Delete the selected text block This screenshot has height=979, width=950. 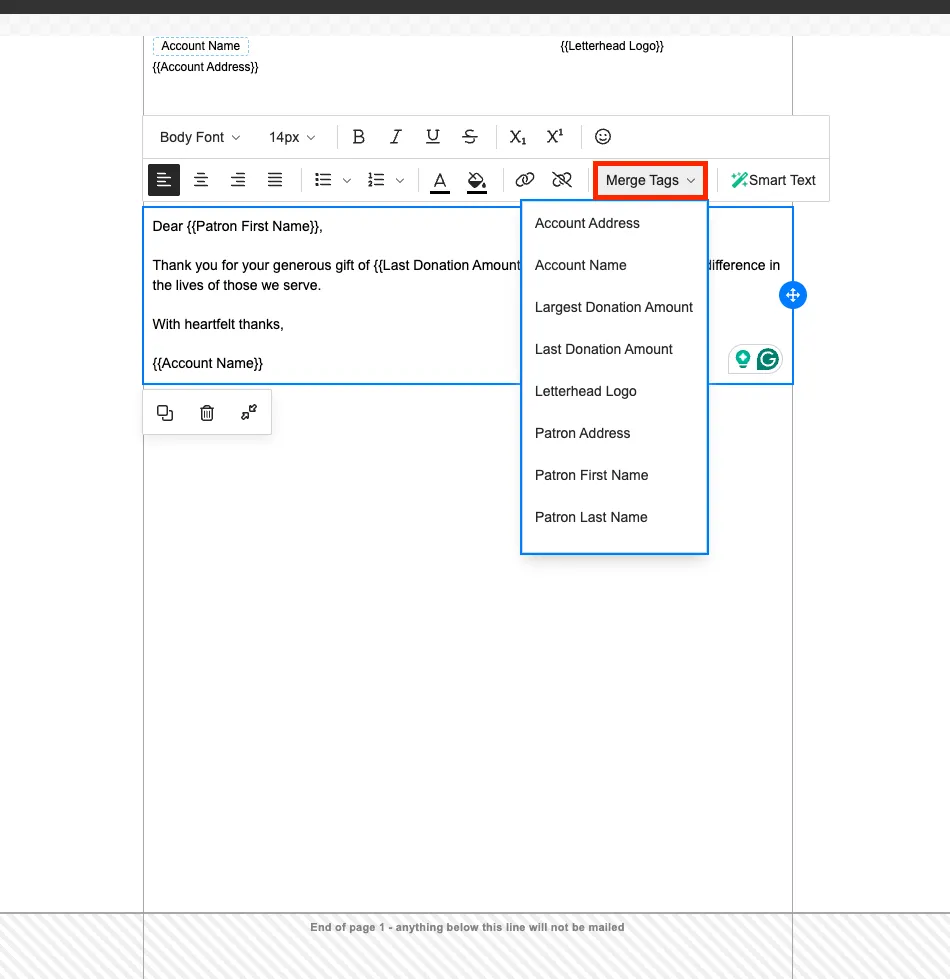click(x=207, y=413)
